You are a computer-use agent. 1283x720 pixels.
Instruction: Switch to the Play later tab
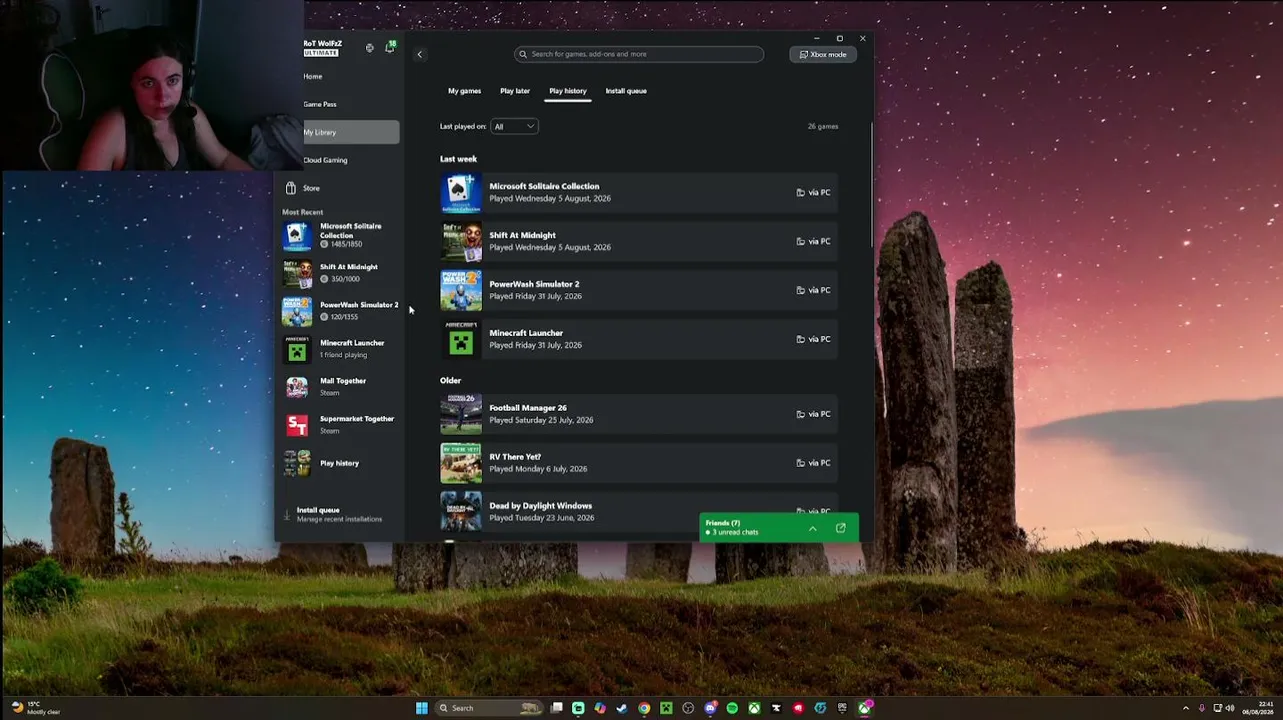click(x=515, y=91)
